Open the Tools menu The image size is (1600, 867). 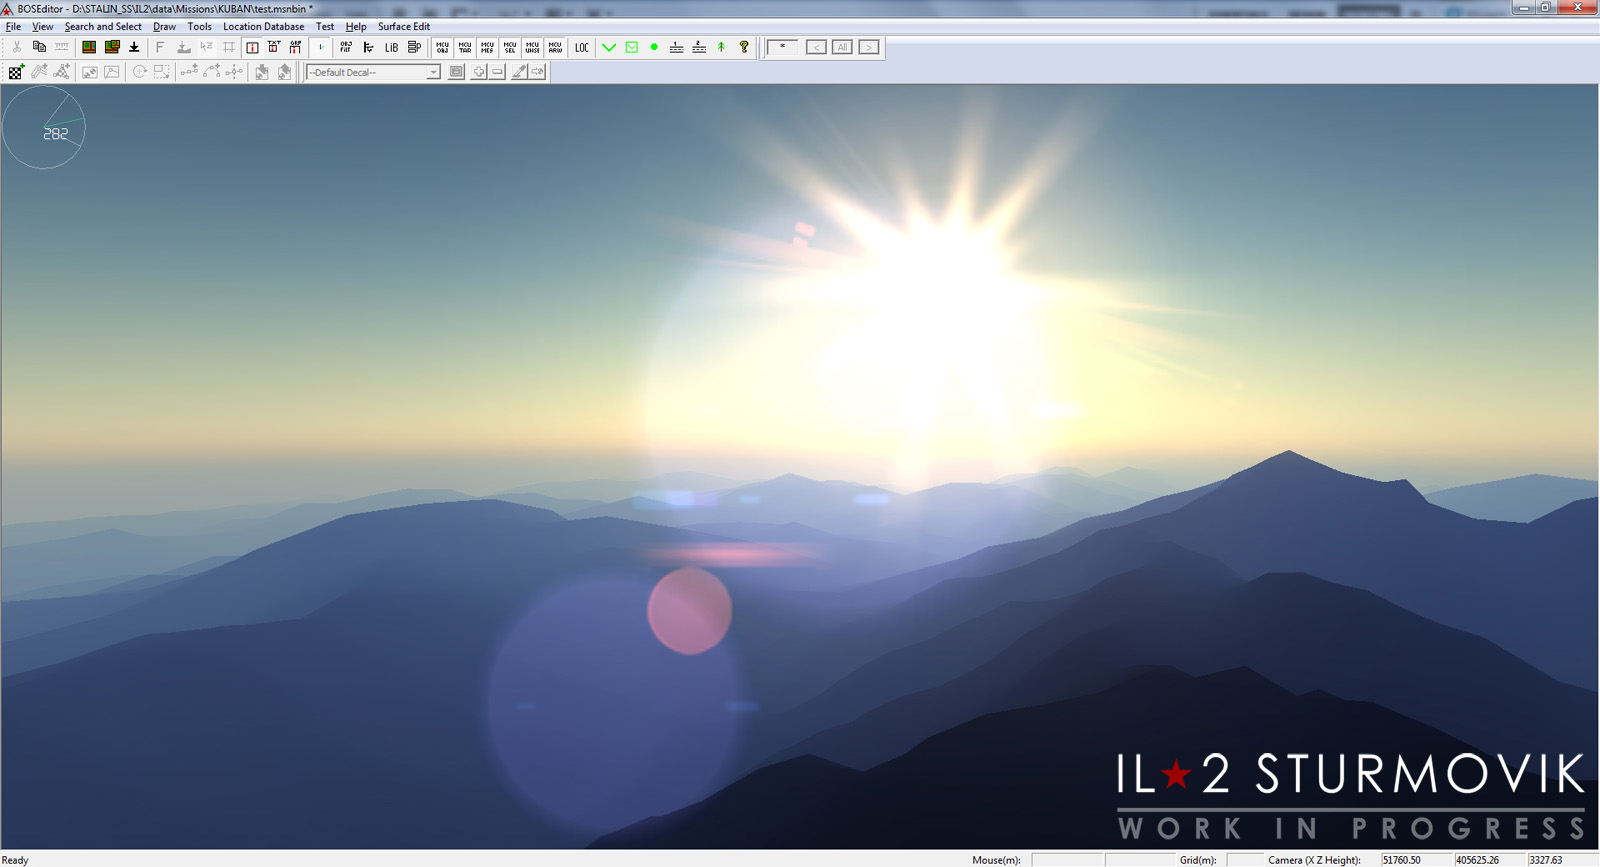199,27
